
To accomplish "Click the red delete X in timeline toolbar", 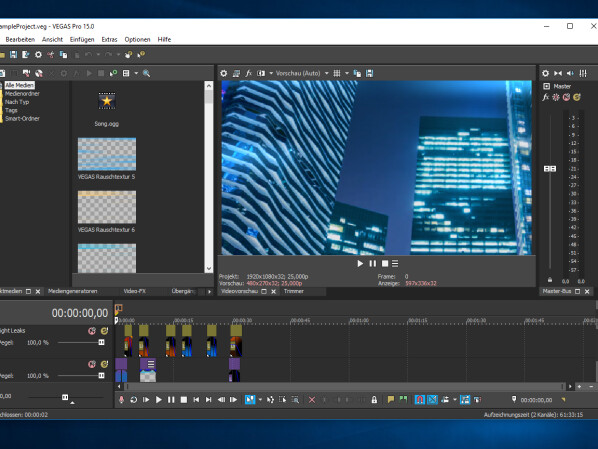I will (x=312, y=400).
